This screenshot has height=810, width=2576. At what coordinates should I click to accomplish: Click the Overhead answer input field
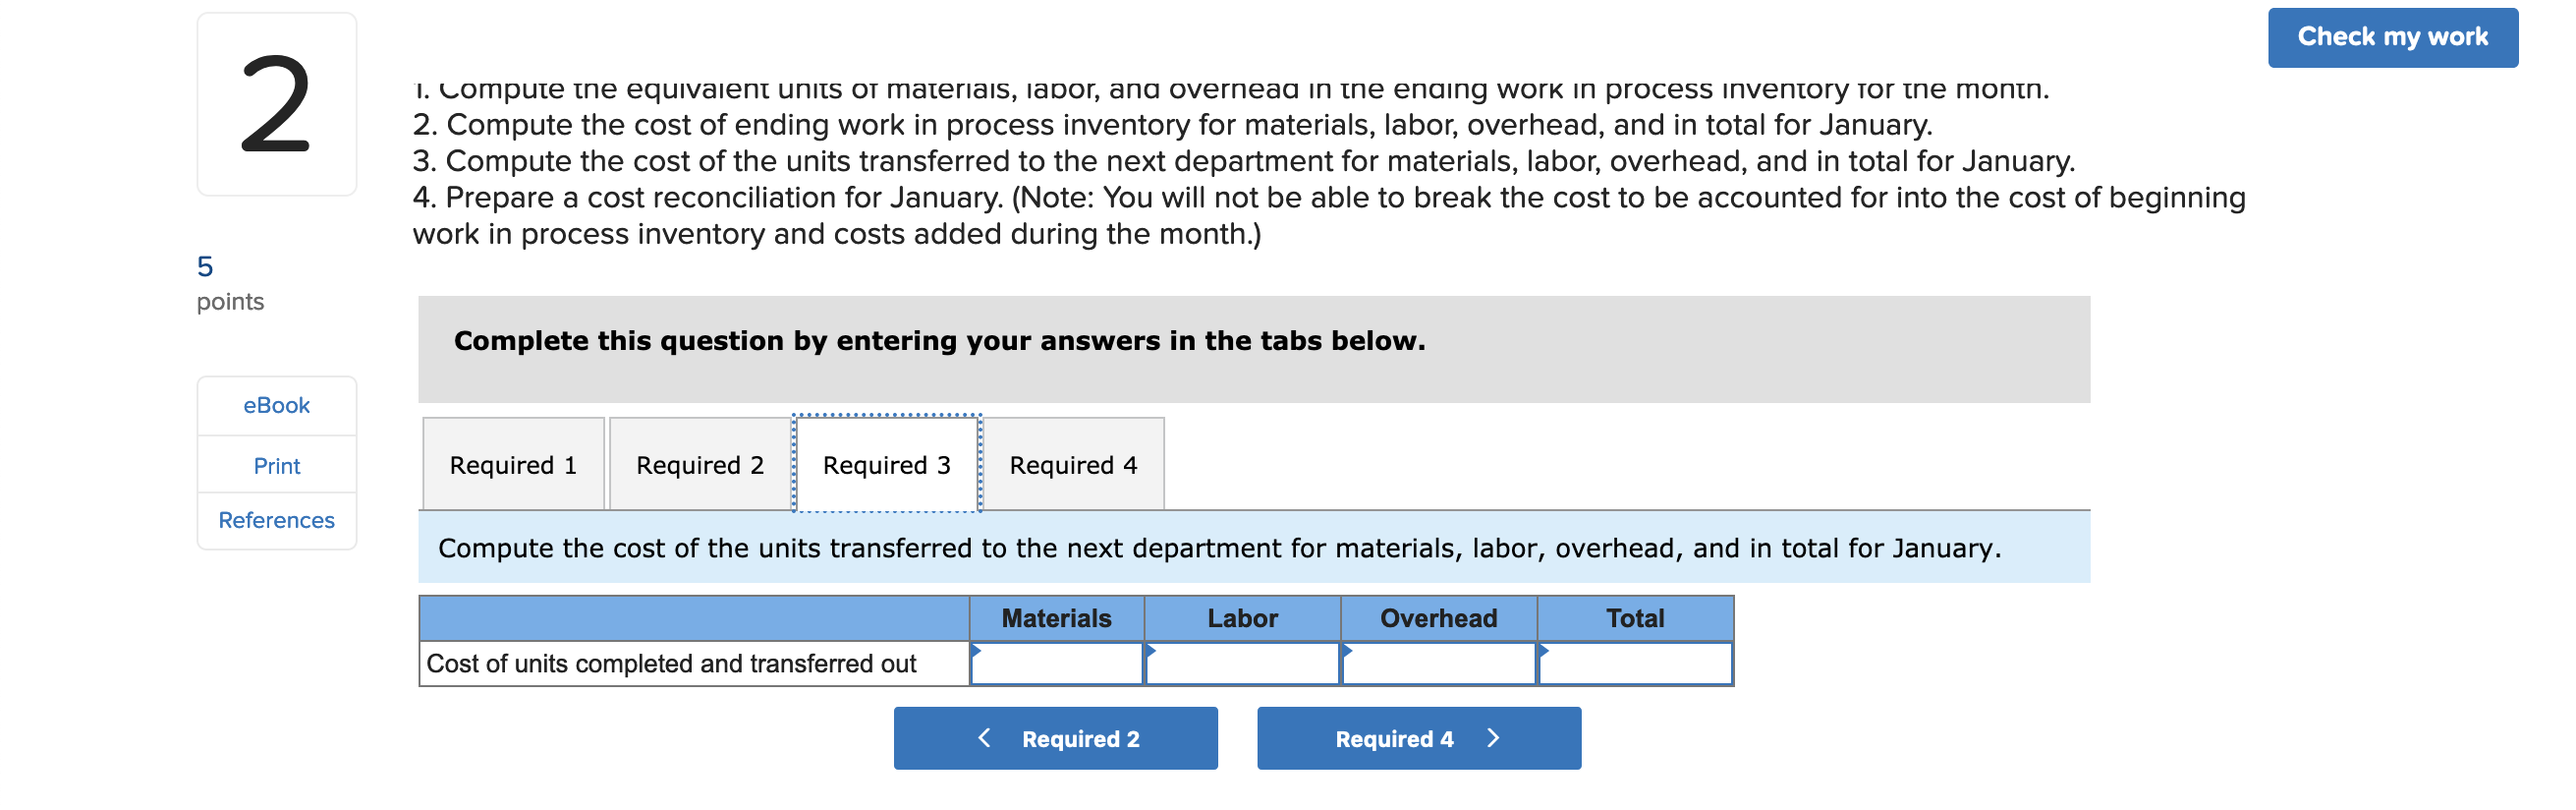pyautogui.click(x=1438, y=662)
